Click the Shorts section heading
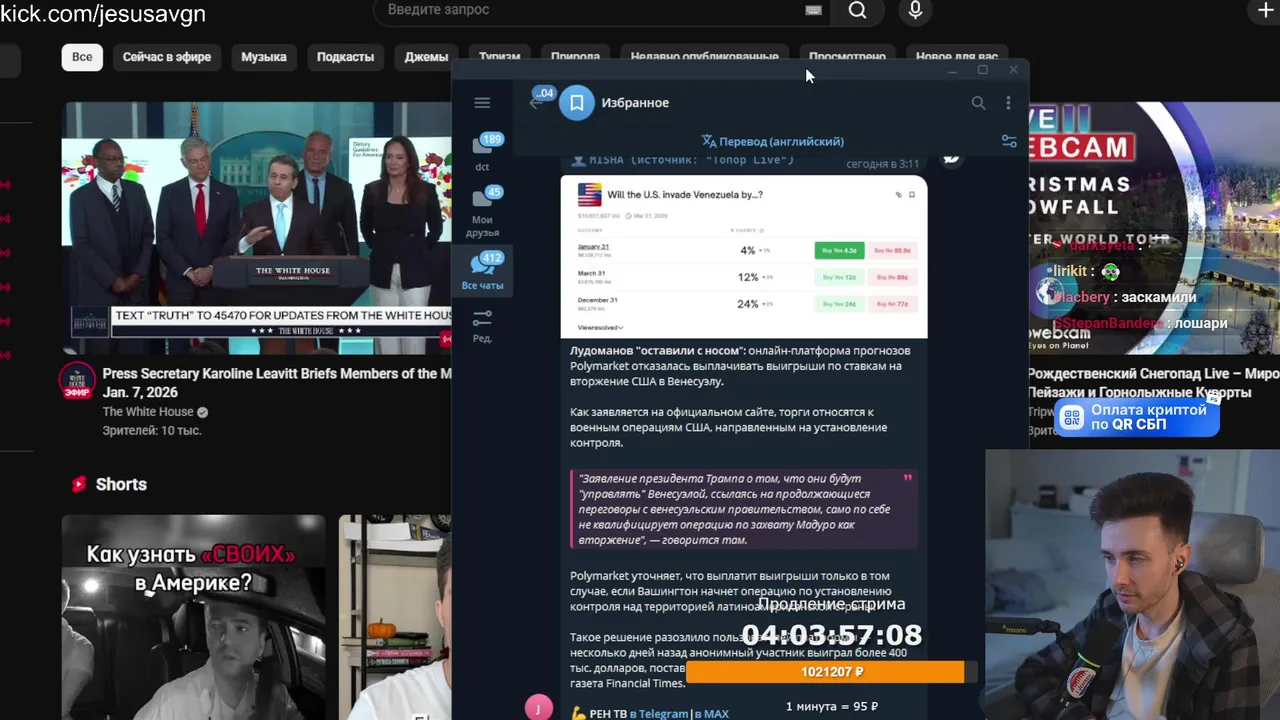This screenshot has height=720, width=1280. [121, 484]
